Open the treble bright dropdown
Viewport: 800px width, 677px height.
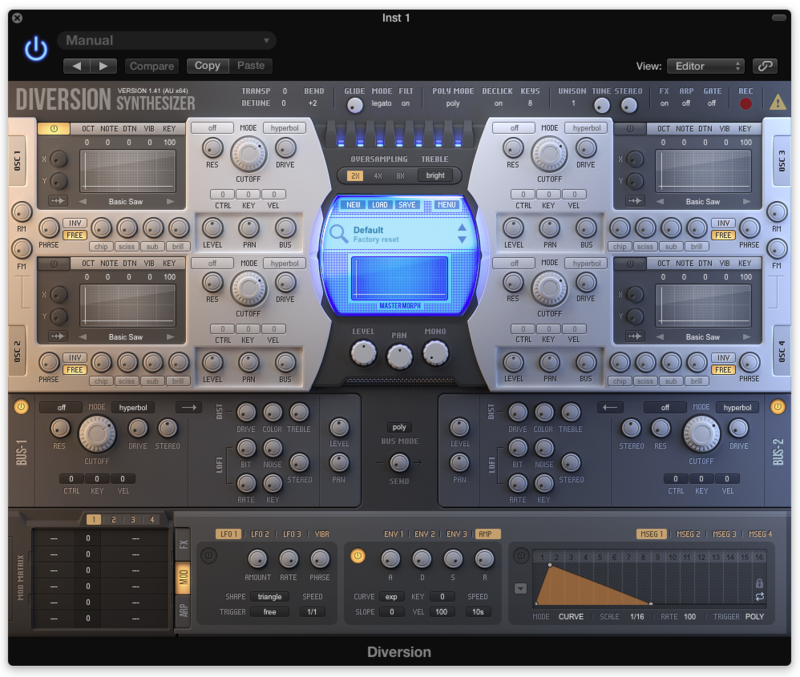[435, 175]
